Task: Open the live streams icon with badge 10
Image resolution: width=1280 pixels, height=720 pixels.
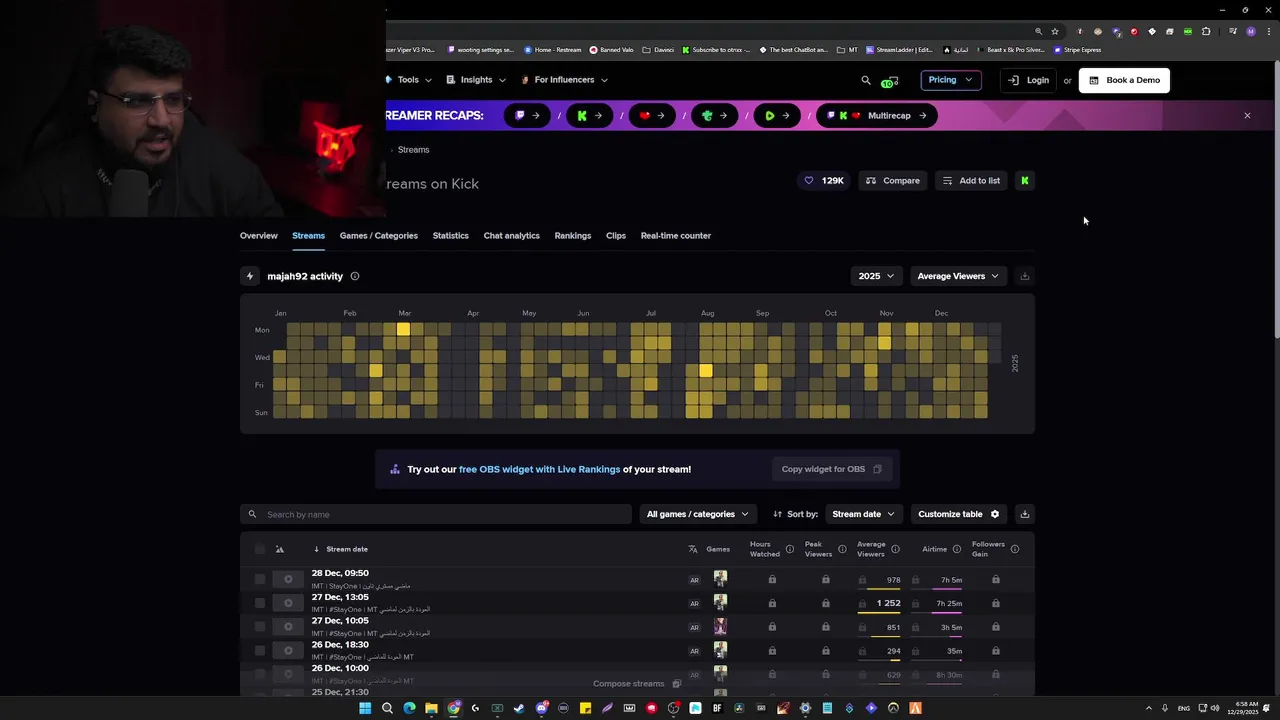Action: click(889, 81)
